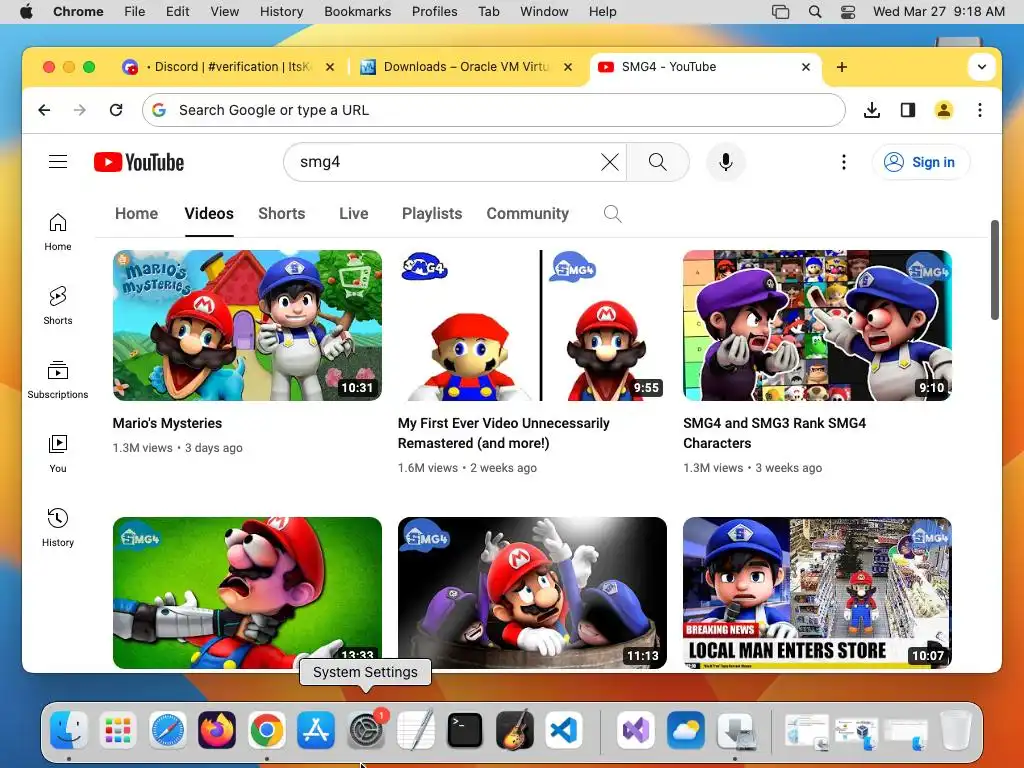
Task: Open the channel Playlists tab
Action: 432,214
